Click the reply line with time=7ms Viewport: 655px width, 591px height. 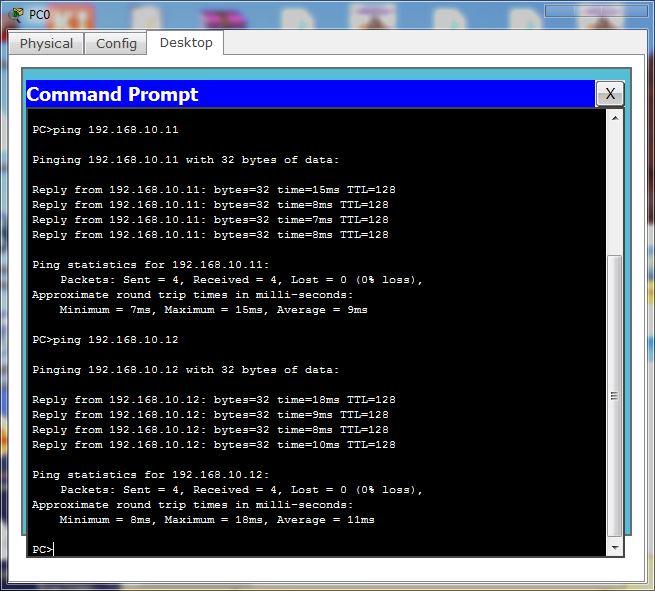(210, 220)
